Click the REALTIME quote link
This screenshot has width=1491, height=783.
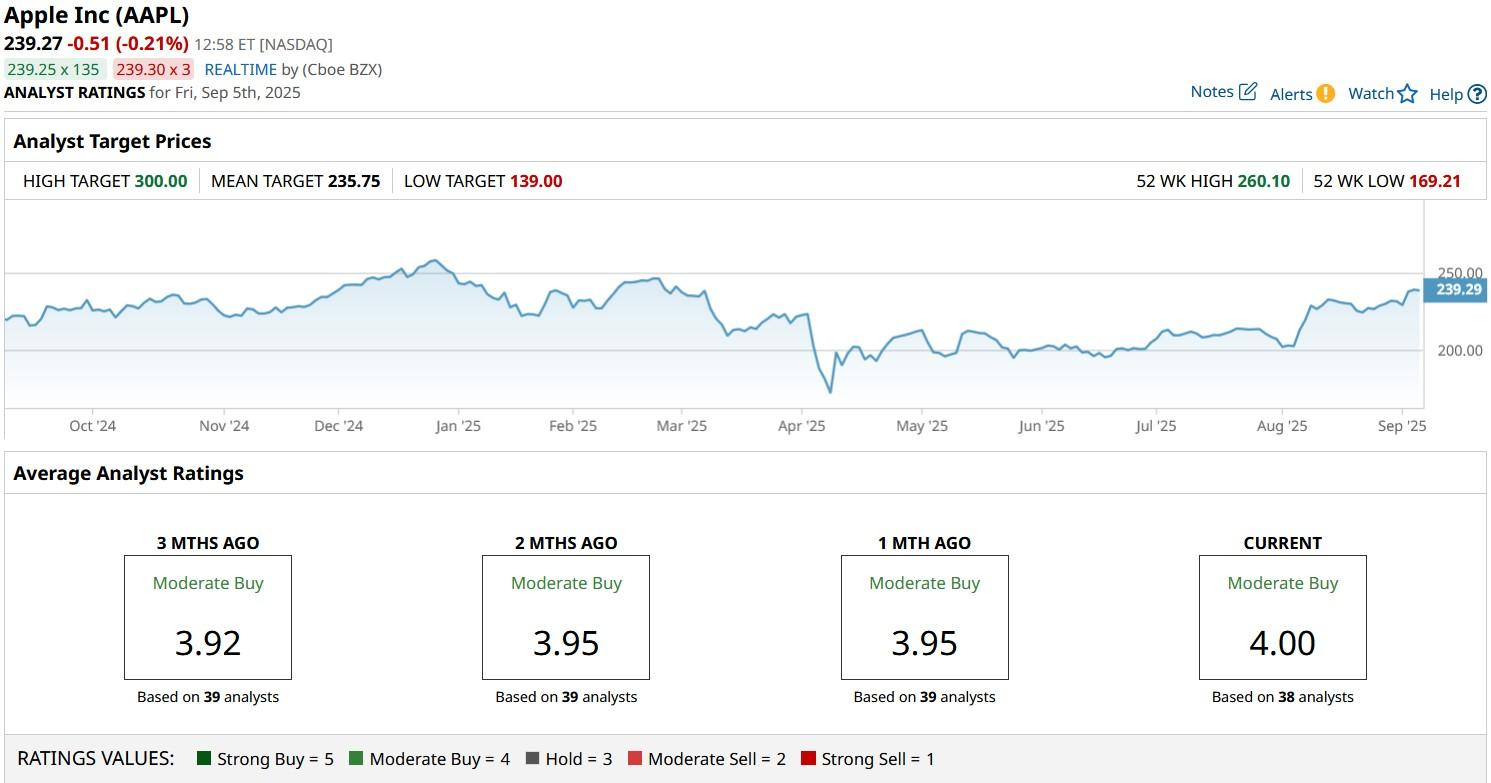point(240,70)
